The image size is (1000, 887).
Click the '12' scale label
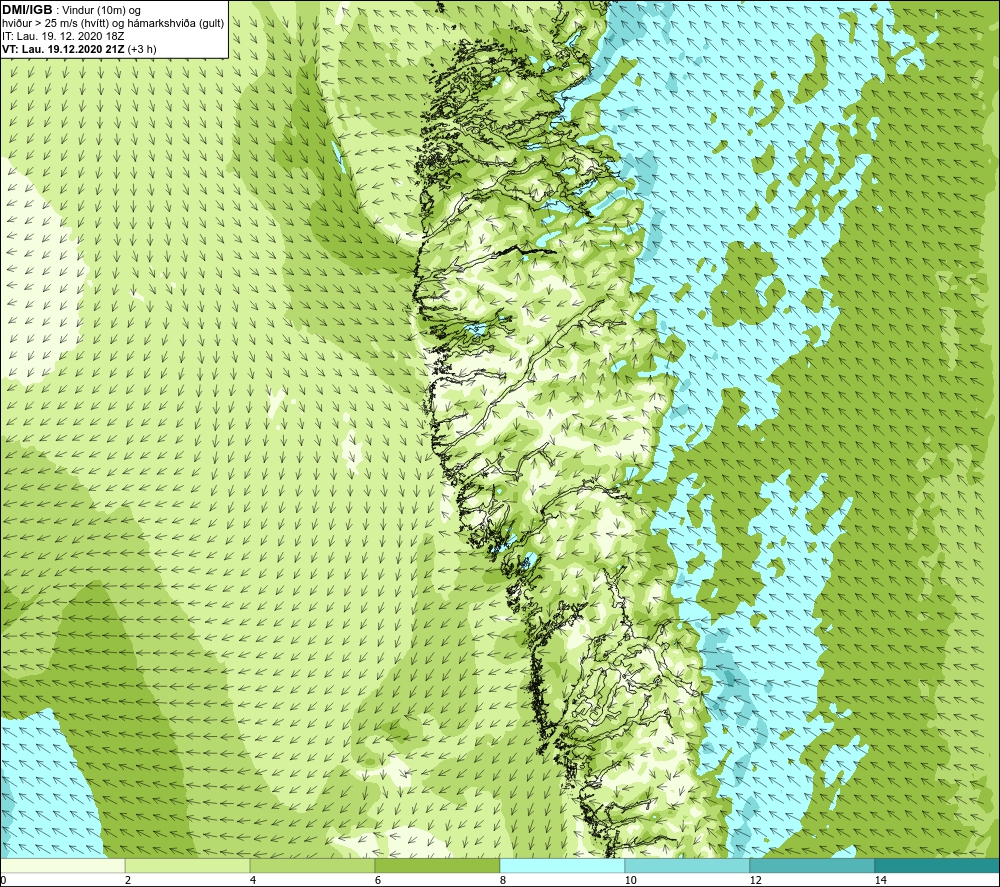pyautogui.click(x=755, y=880)
